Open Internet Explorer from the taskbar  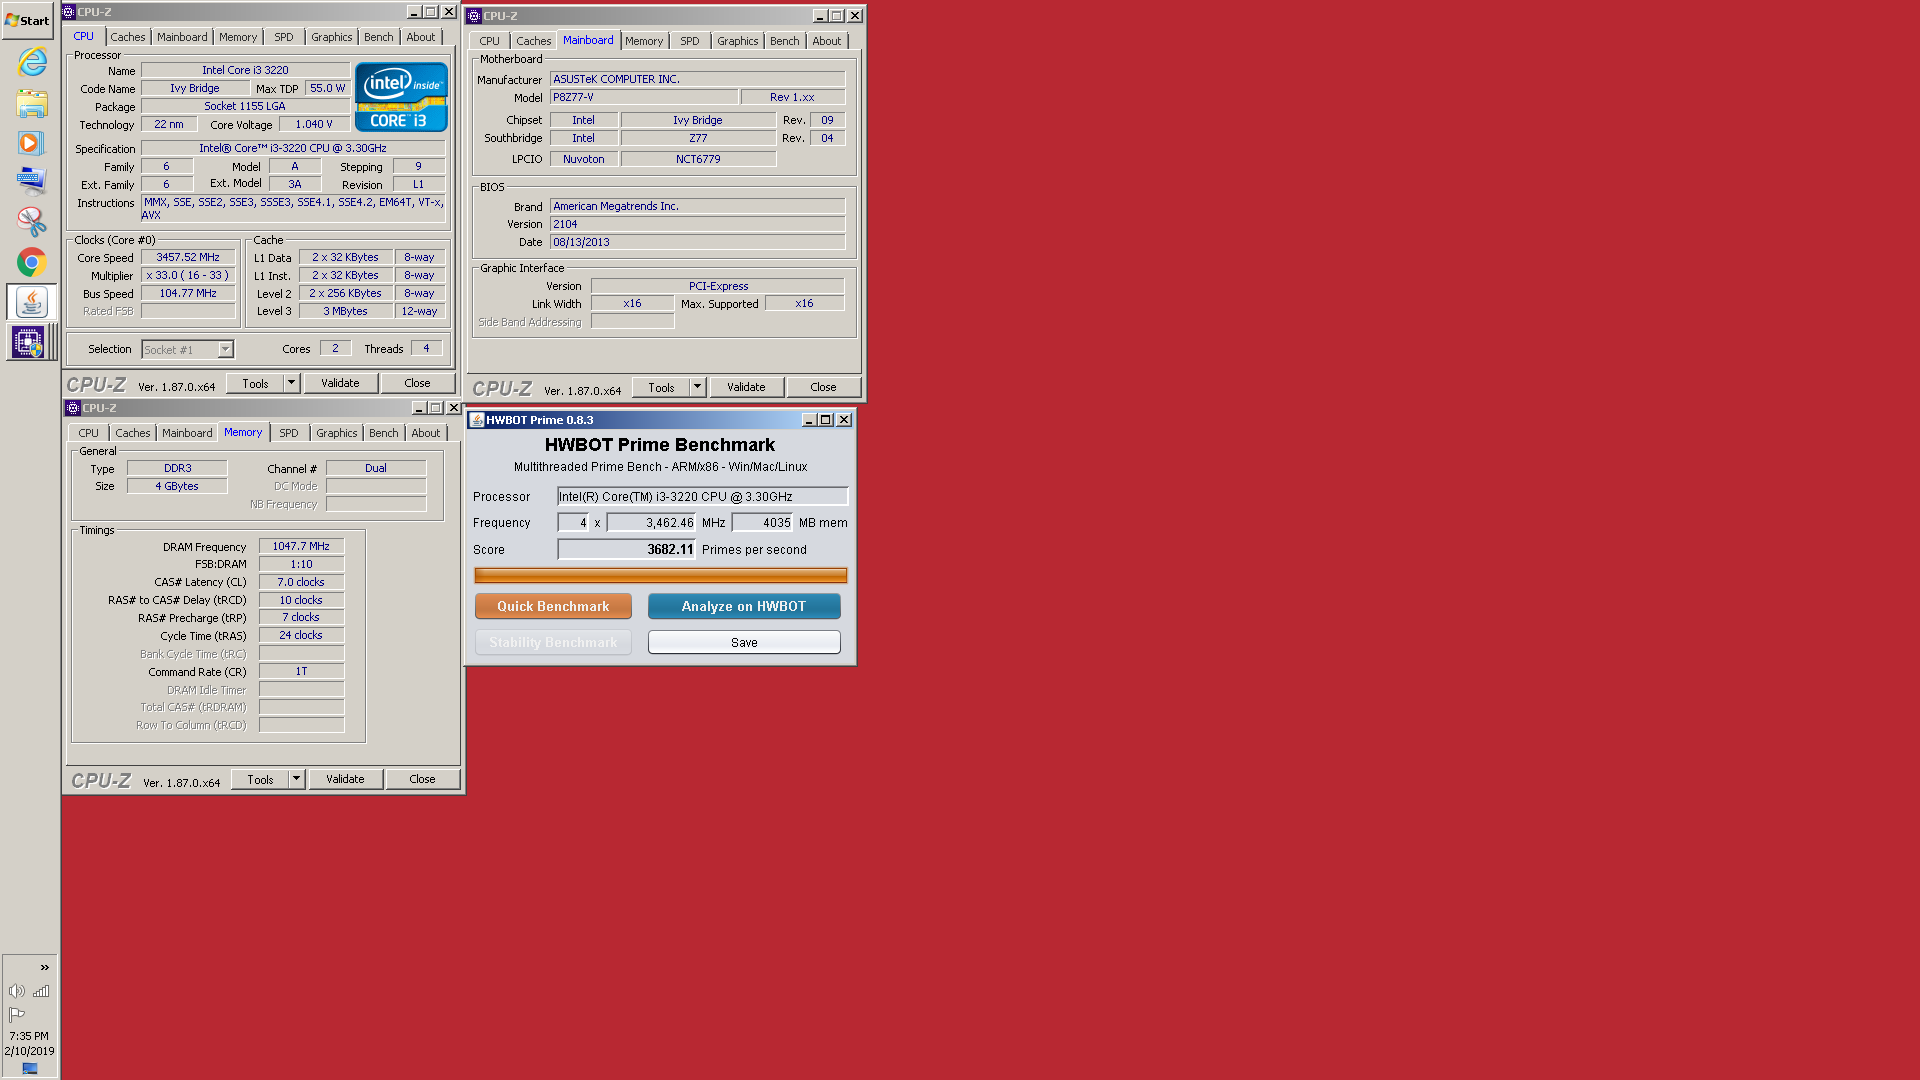[32, 62]
